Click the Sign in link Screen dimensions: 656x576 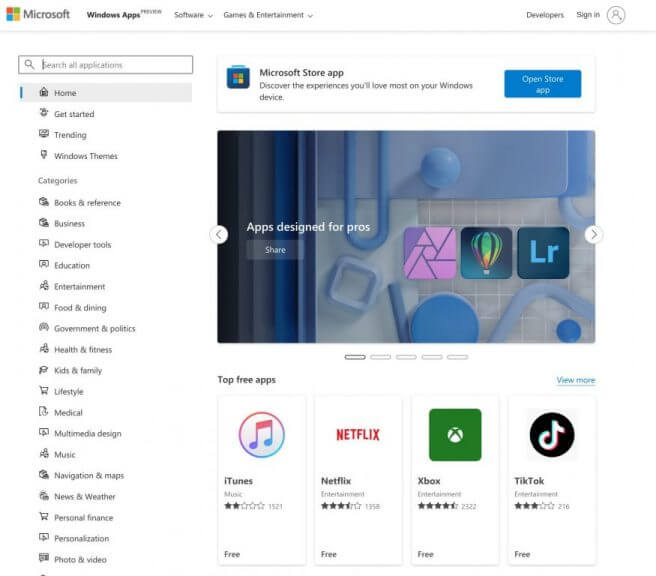pyautogui.click(x=588, y=15)
